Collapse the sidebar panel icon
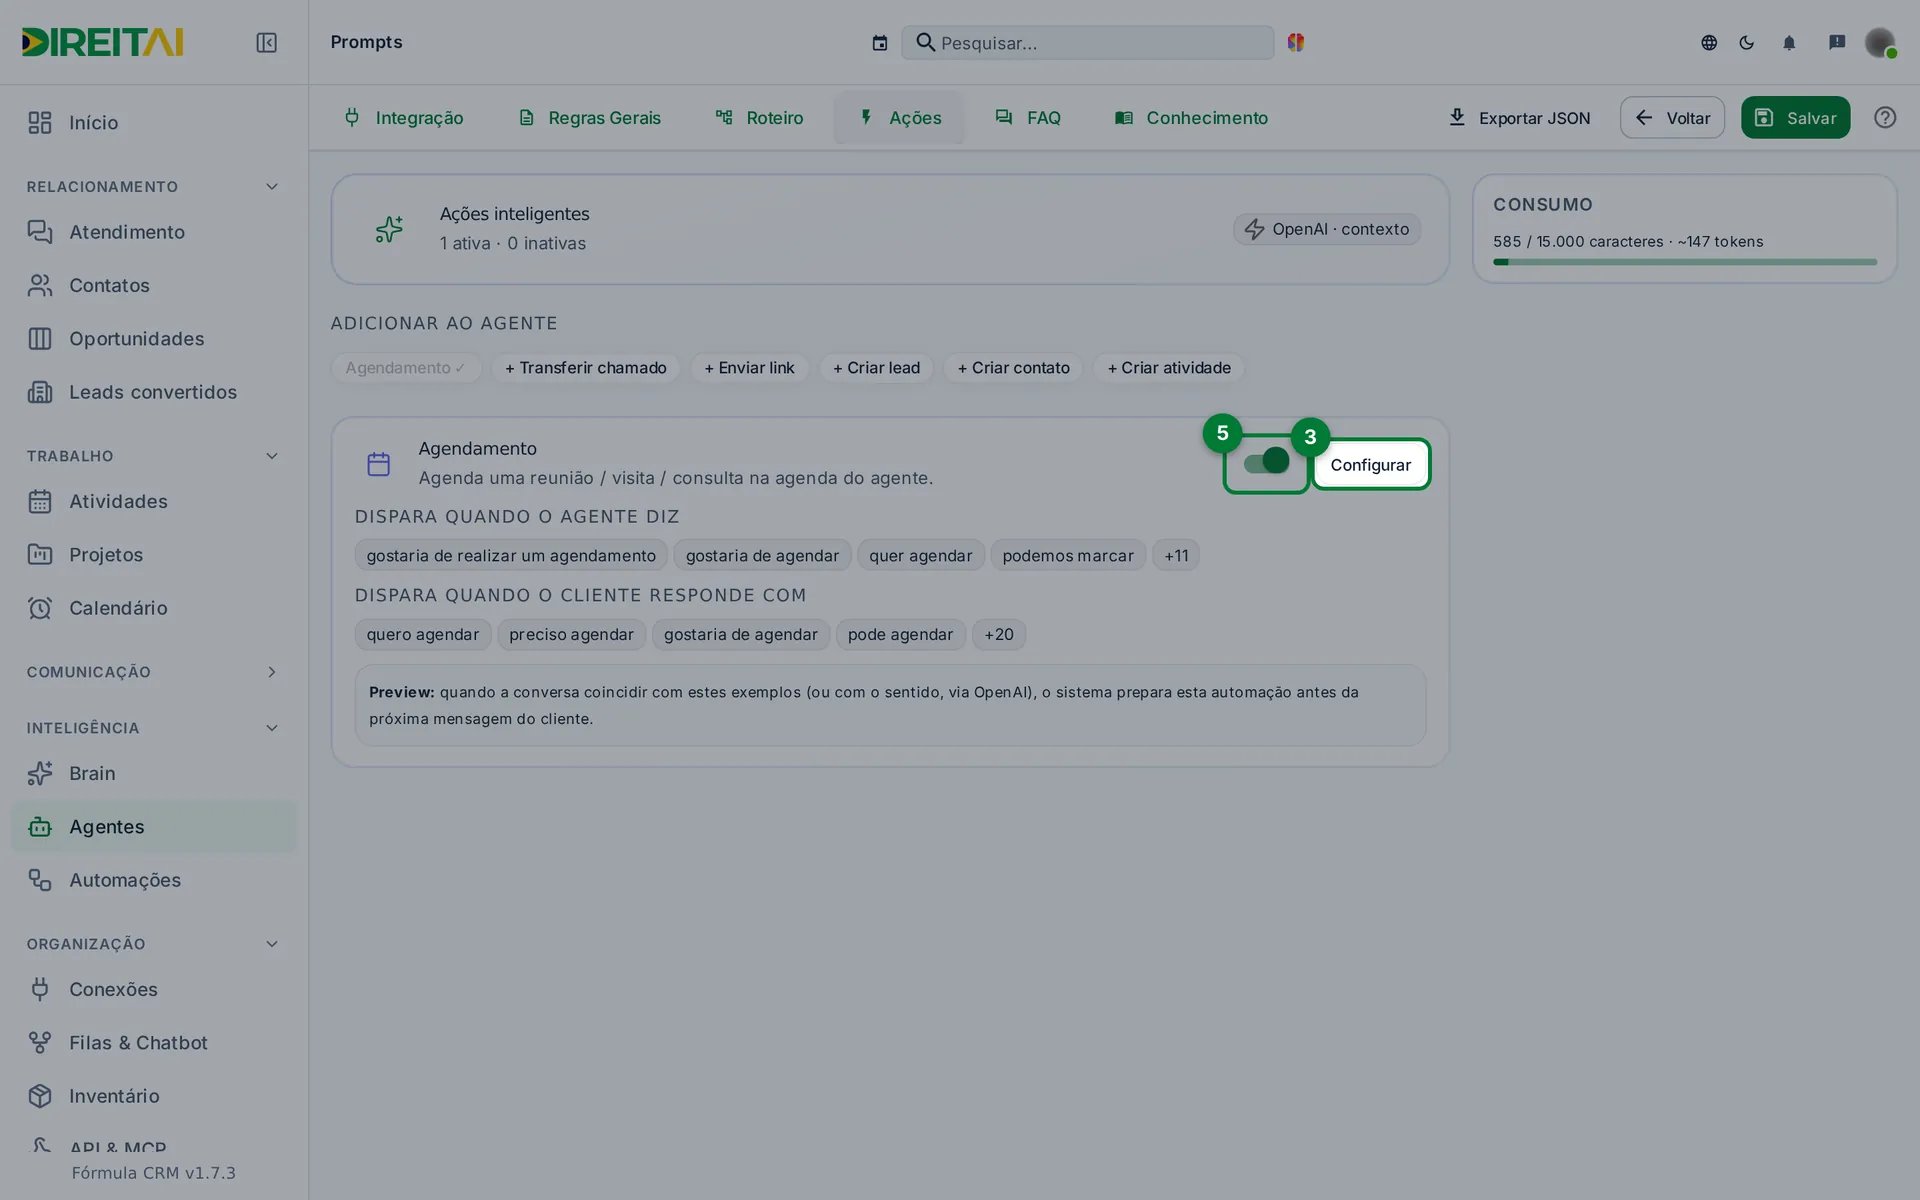 tap(266, 42)
